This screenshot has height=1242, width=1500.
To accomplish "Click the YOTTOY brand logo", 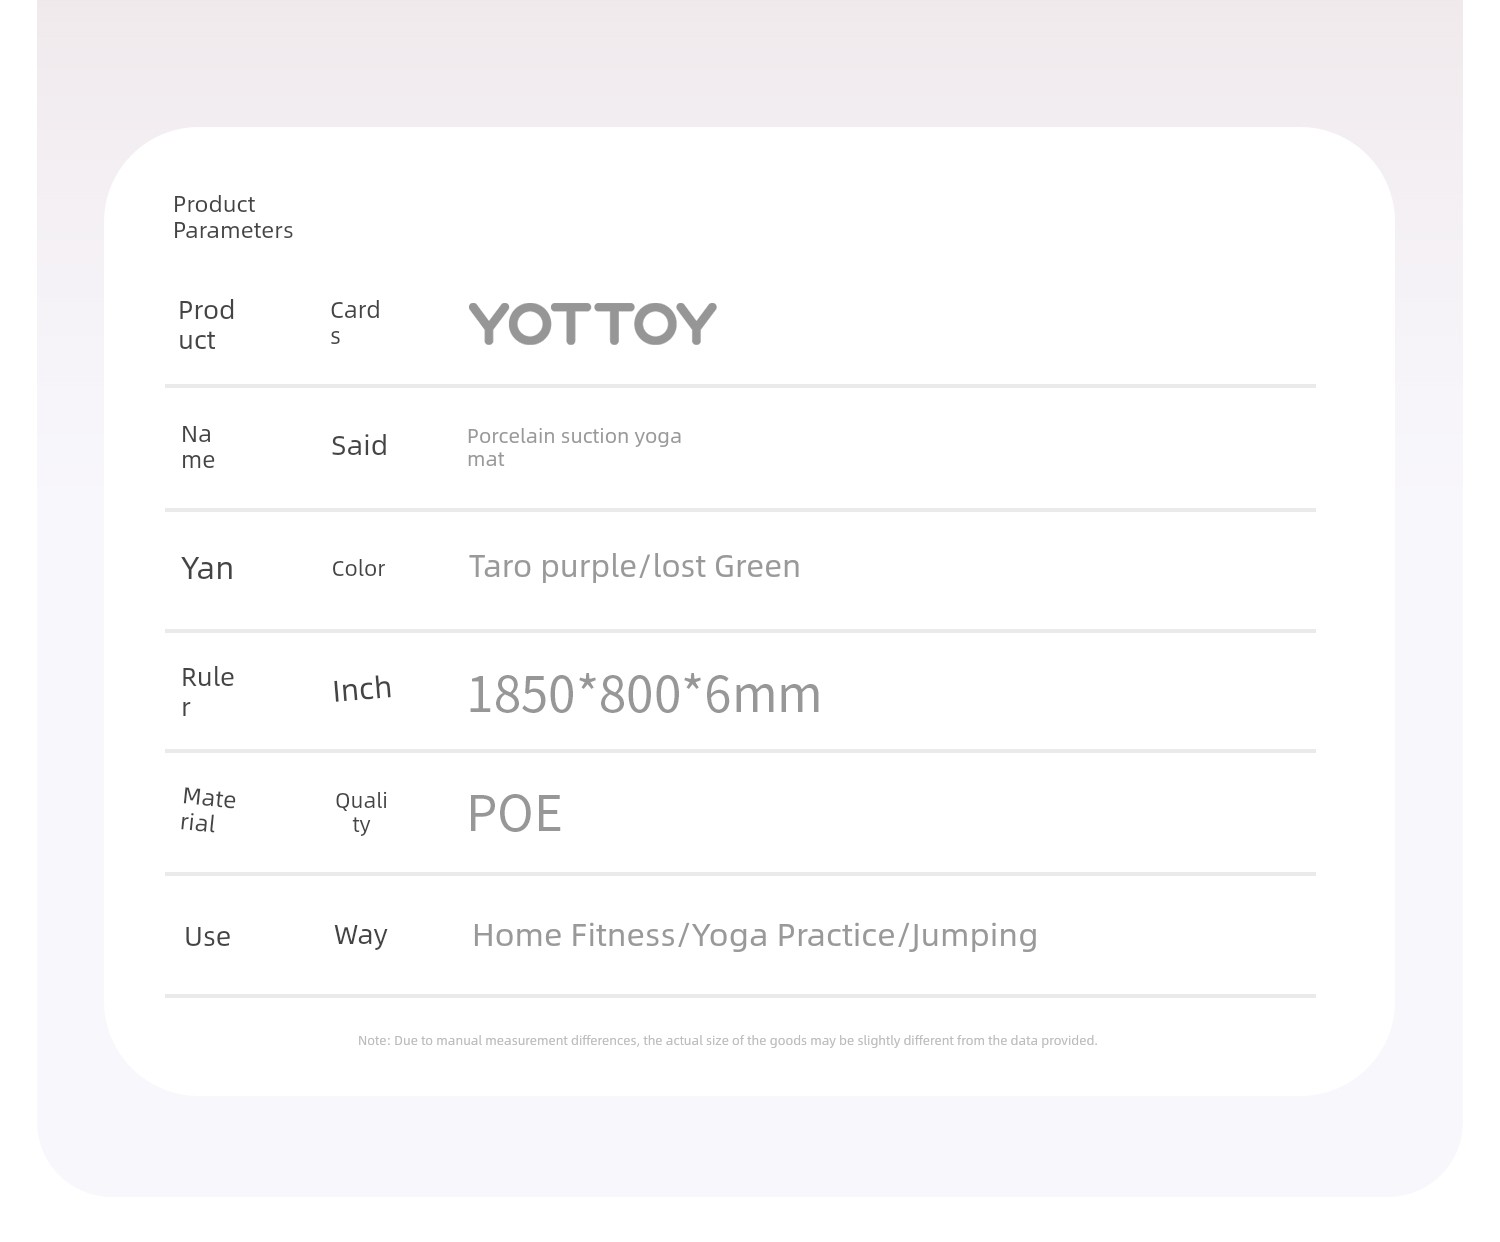I will [592, 324].
